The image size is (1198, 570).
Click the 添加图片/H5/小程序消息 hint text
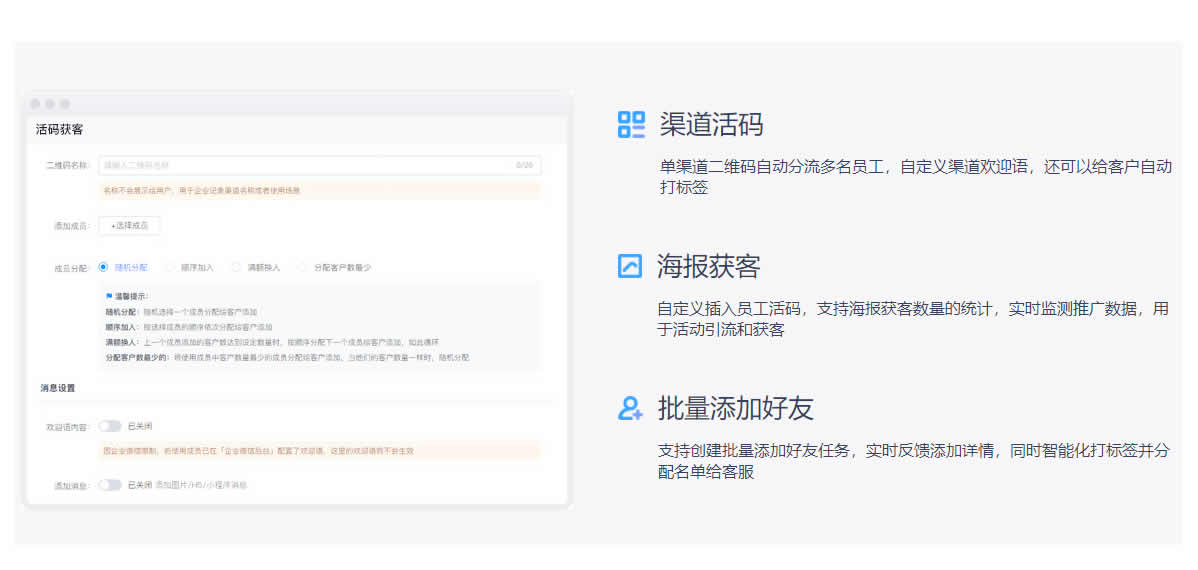tap(201, 484)
